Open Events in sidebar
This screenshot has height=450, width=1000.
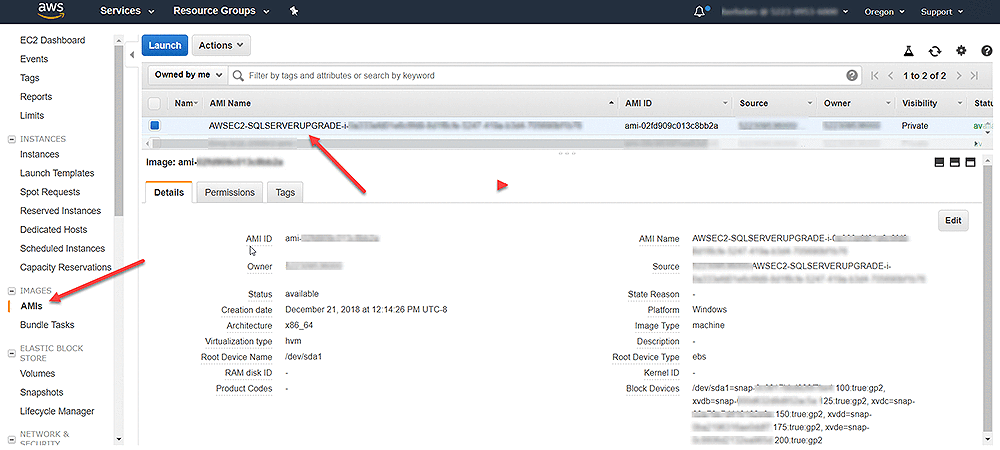point(34,59)
